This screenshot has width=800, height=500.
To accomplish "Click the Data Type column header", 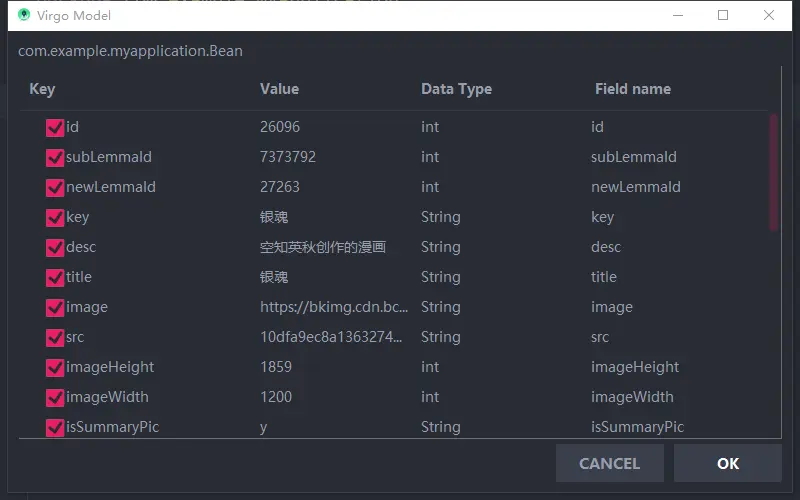I will (x=457, y=89).
